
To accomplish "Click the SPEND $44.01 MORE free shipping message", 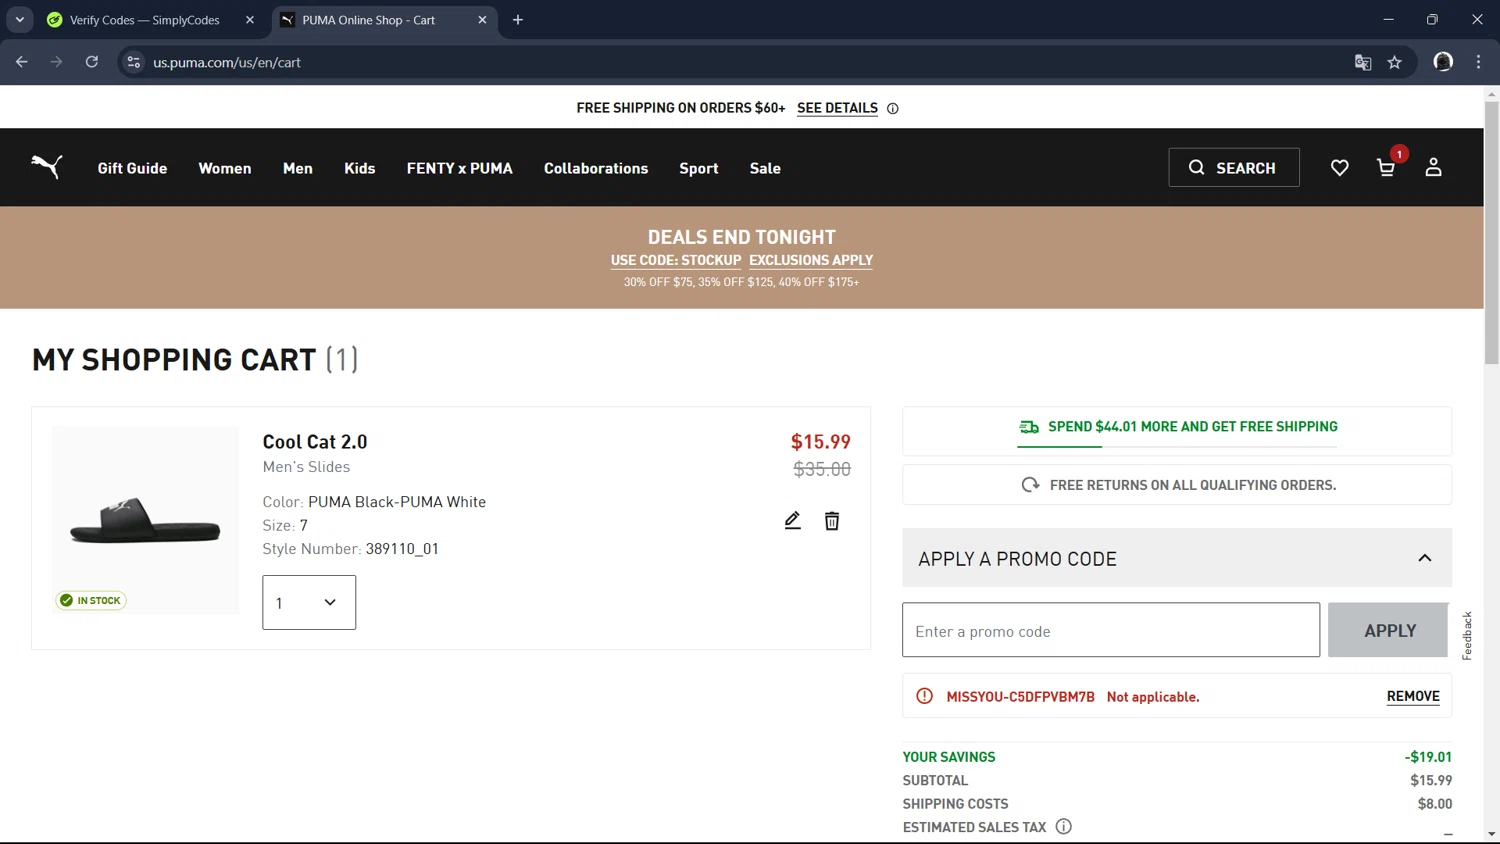I will (x=1192, y=426).
